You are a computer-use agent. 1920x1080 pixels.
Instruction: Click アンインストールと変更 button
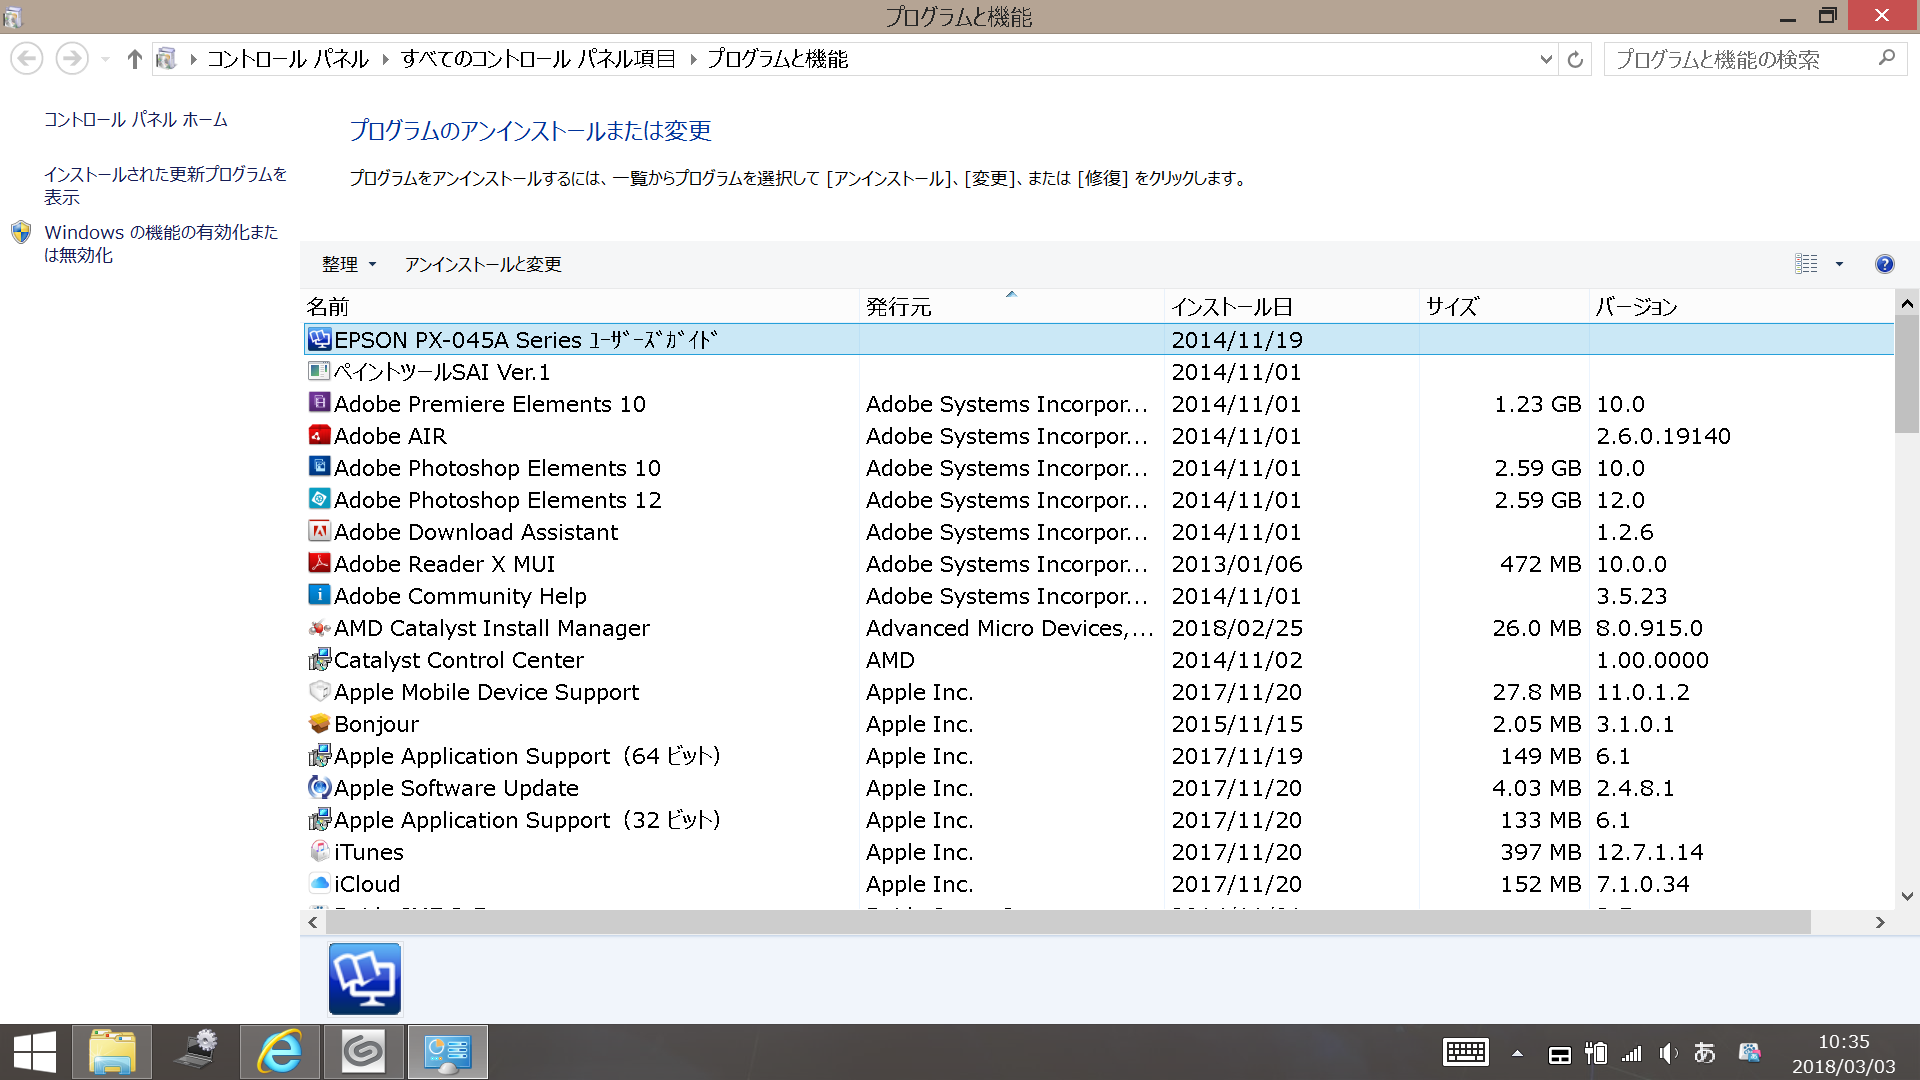tap(483, 264)
